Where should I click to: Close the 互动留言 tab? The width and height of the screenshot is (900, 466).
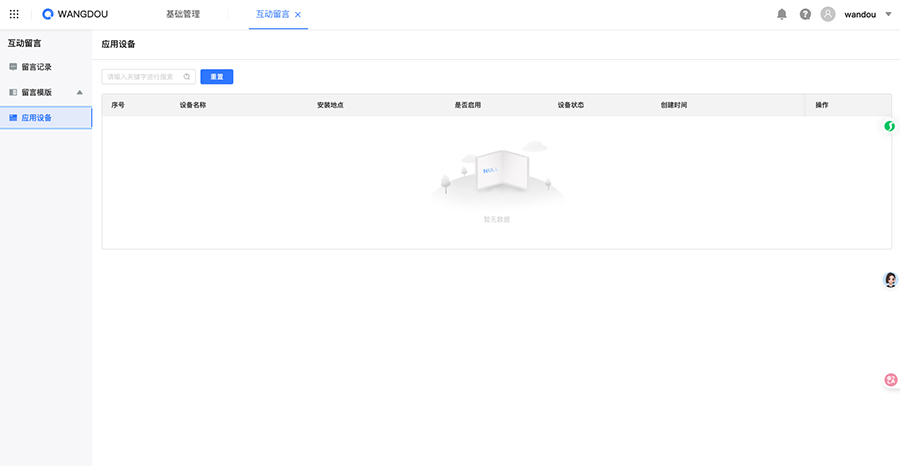tap(297, 15)
